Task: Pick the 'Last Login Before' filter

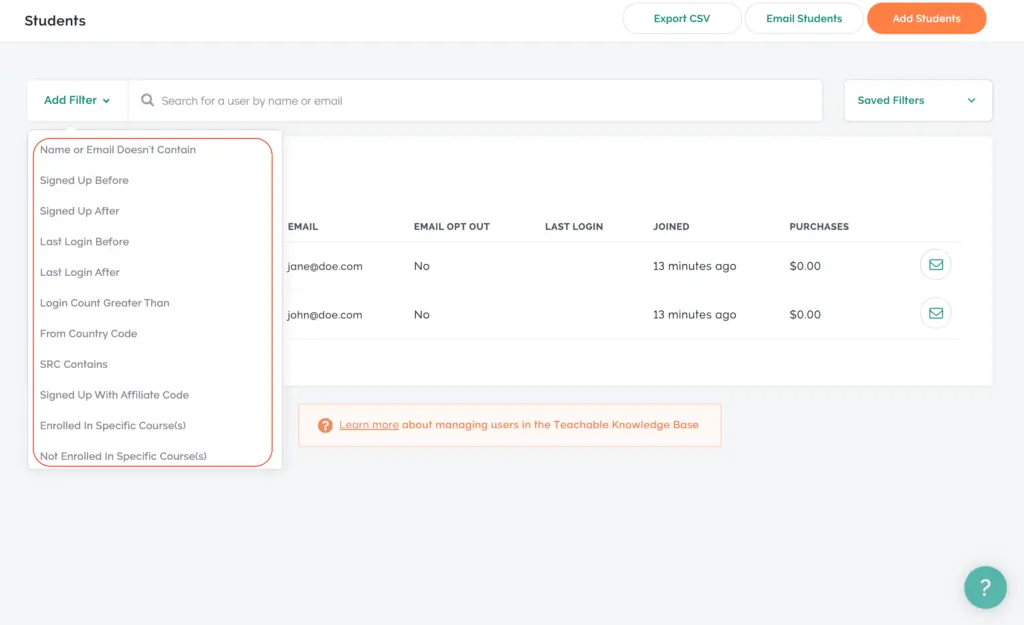Action: coord(84,242)
